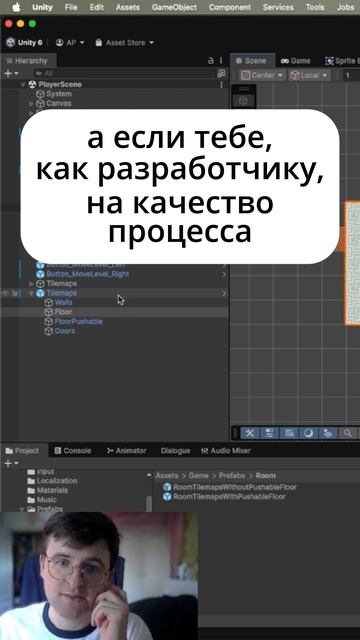Click the grid snap value field

tap(352, 76)
